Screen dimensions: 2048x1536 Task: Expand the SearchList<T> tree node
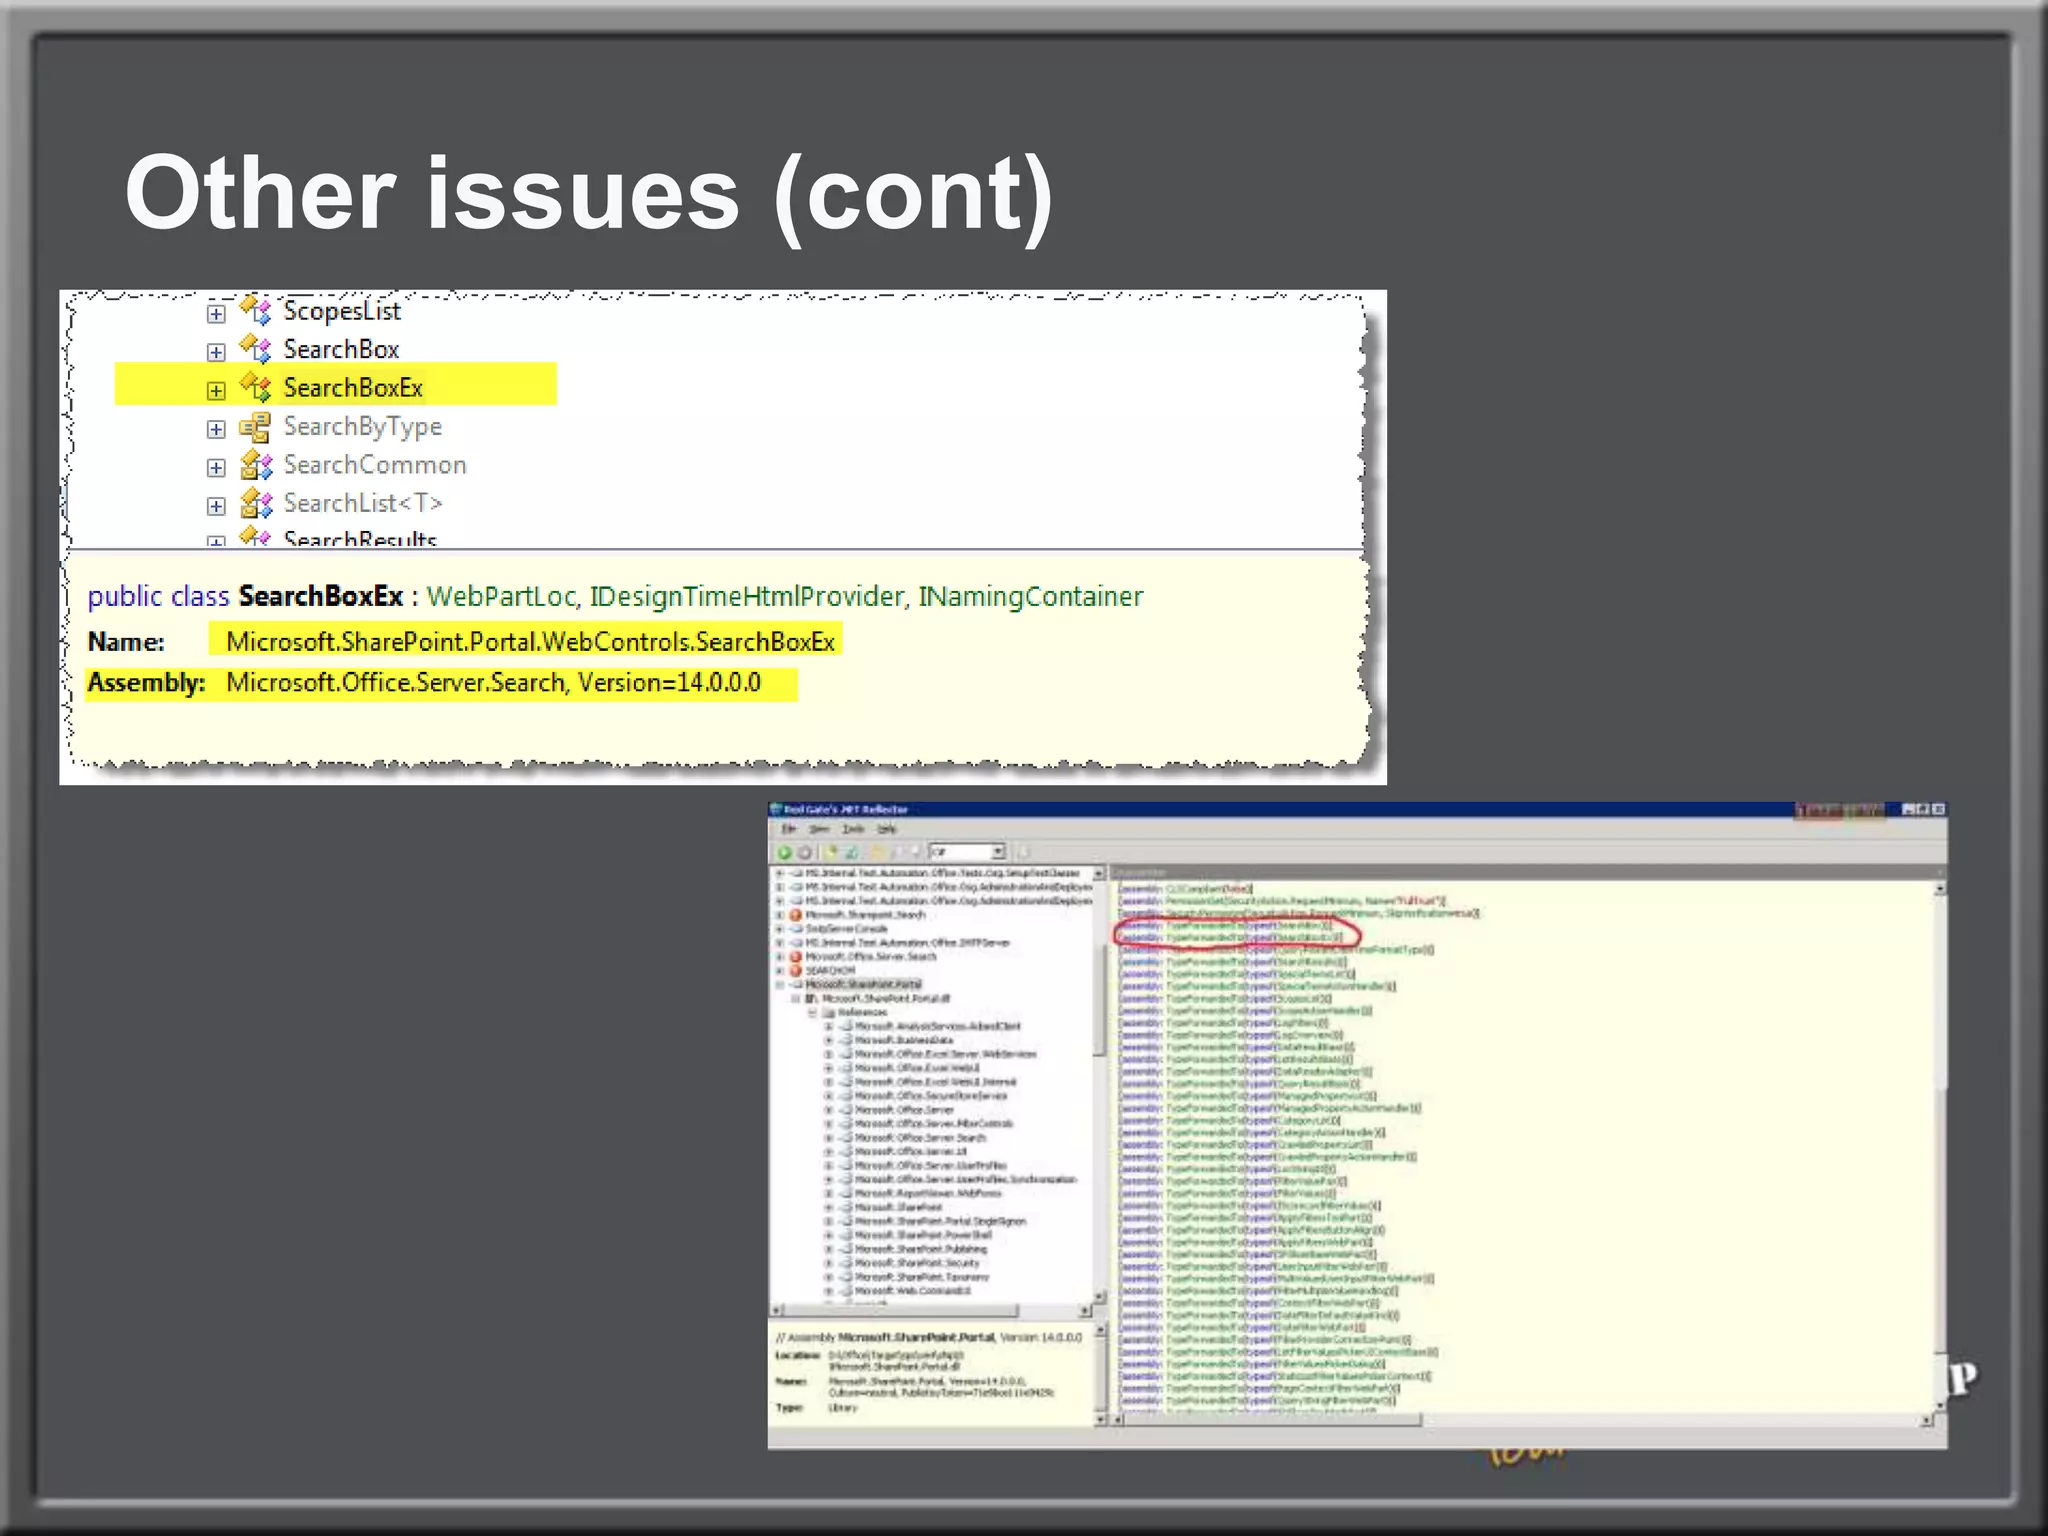pyautogui.click(x=216, y=505)
